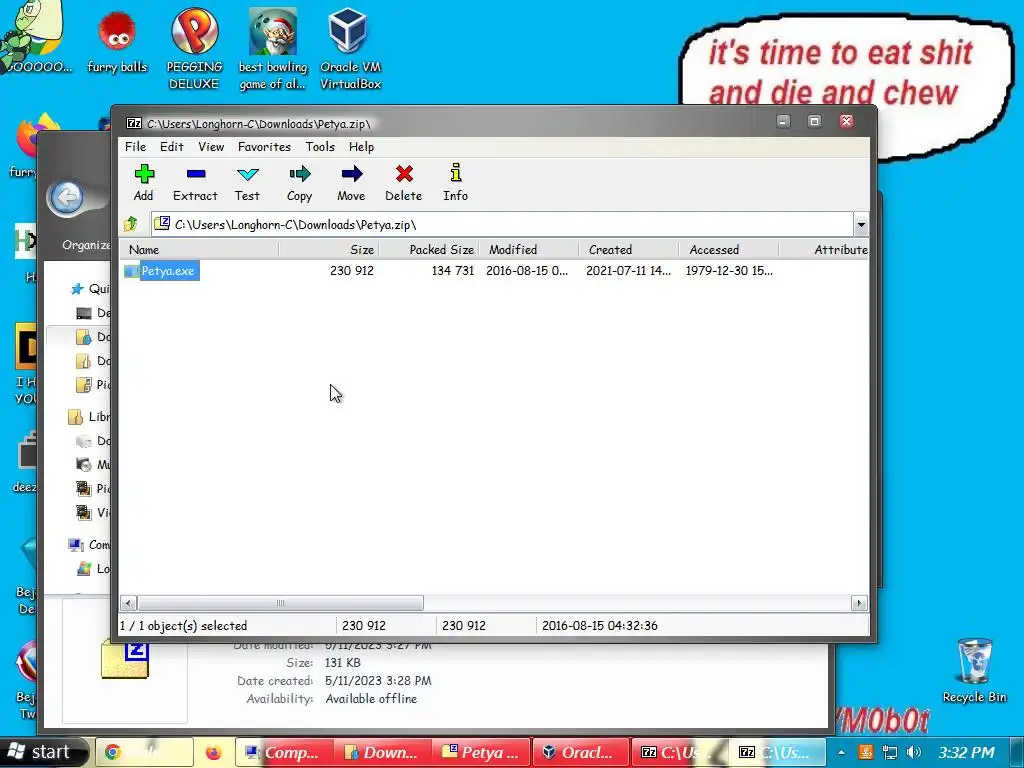Open the Favorites menu
This screenshot has width=1024, height=768.
[264, 147]
